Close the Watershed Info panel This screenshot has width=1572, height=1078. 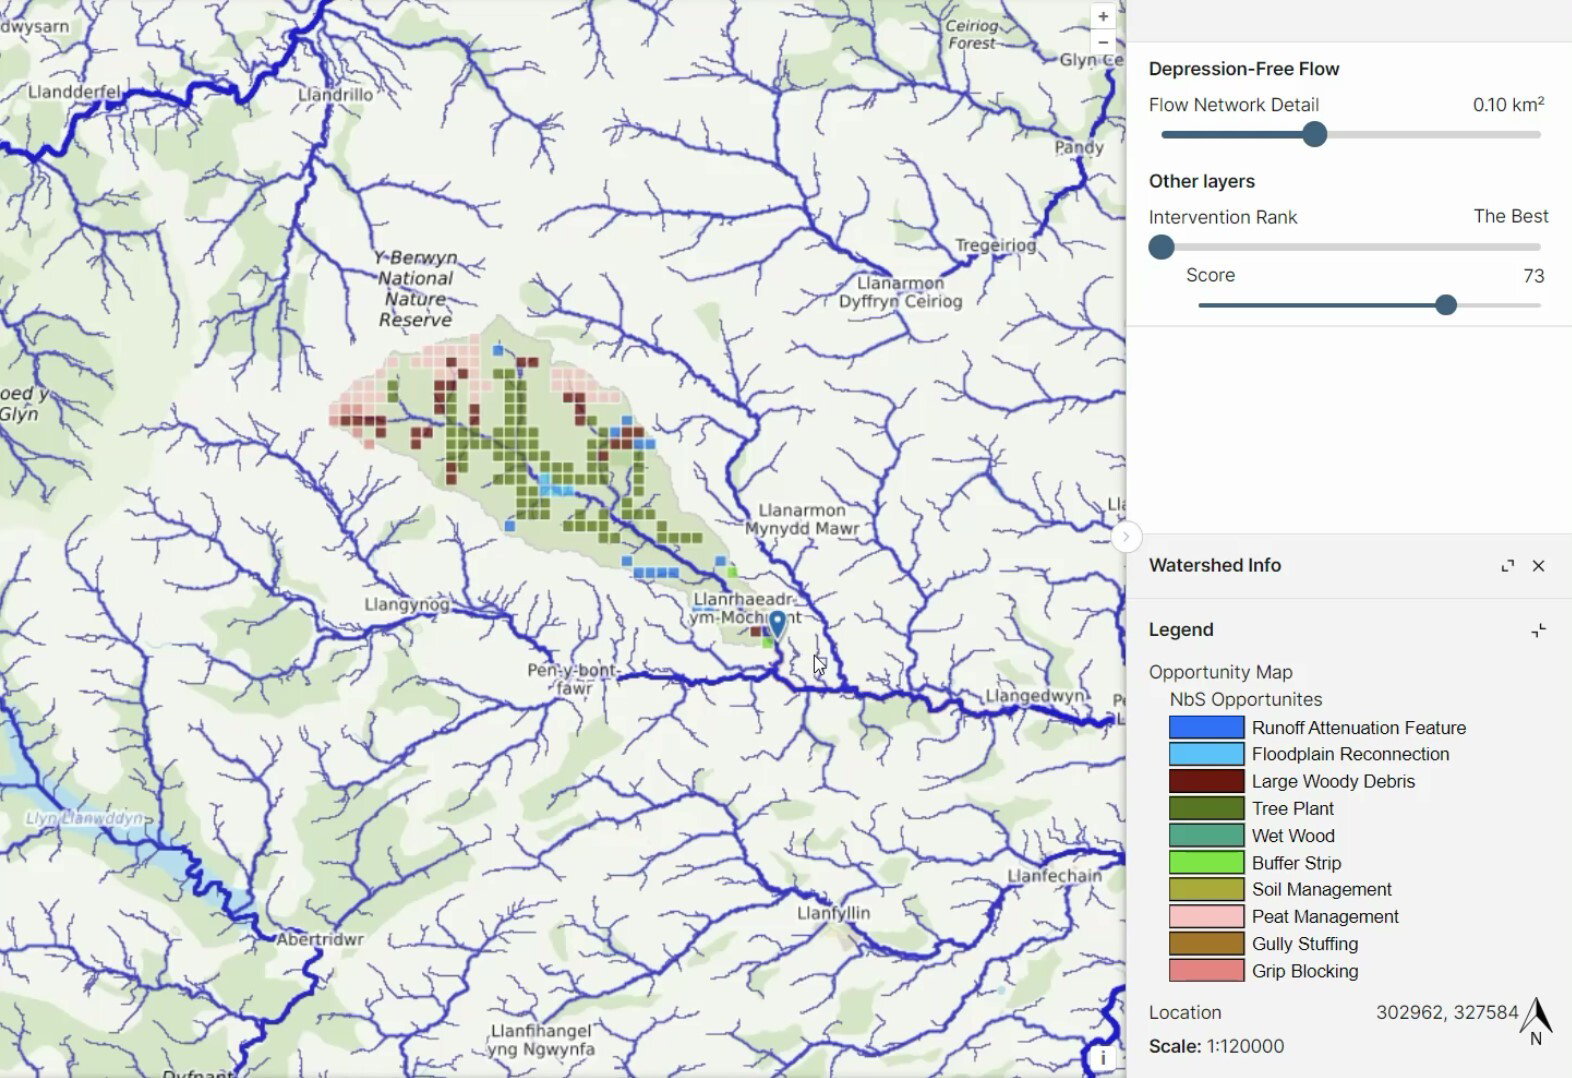click(x=1539, y=566)
